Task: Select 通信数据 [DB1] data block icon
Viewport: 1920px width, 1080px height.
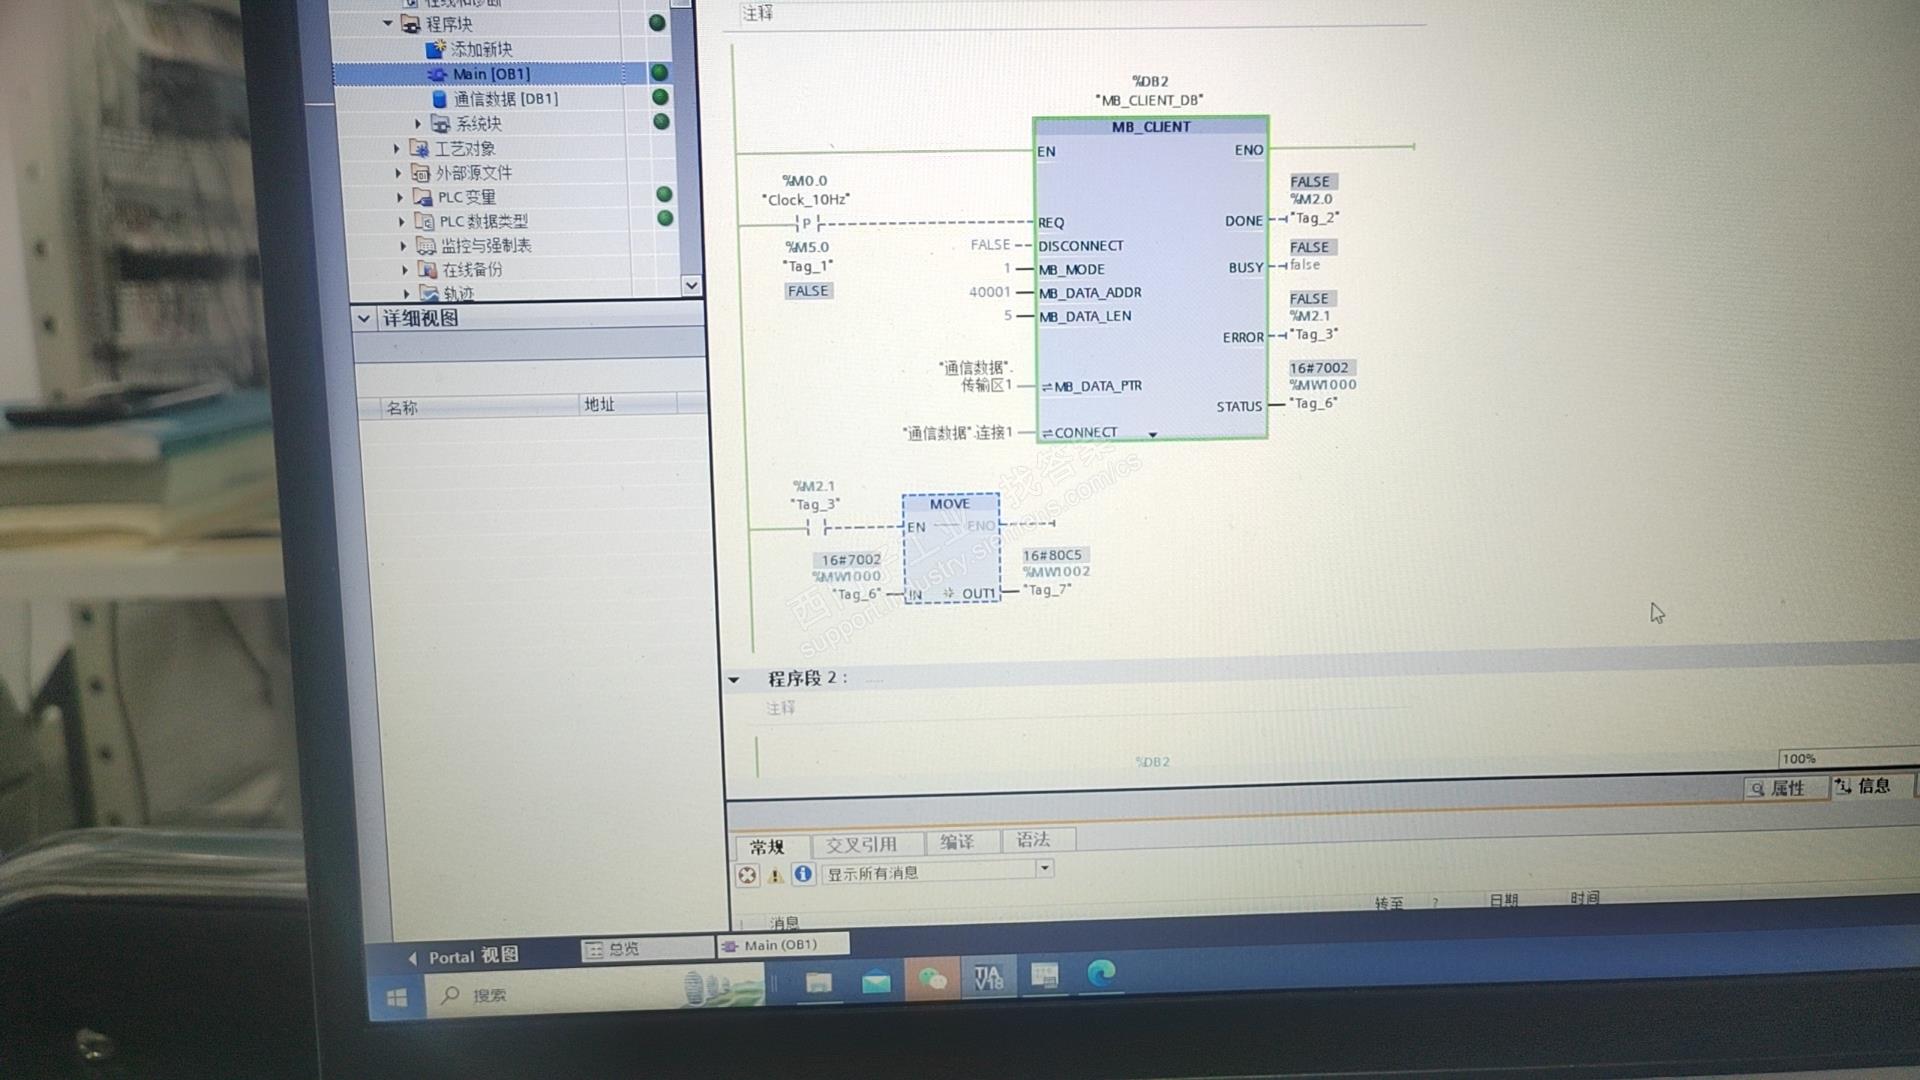Action: click(439, 99)
